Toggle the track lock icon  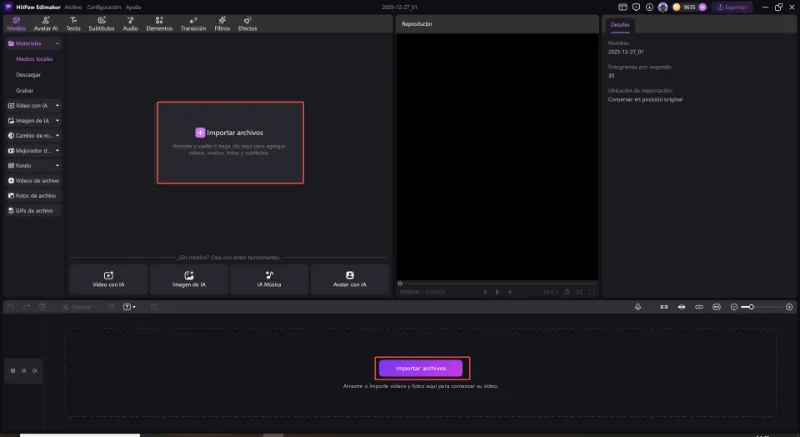[x=13, y=371]
